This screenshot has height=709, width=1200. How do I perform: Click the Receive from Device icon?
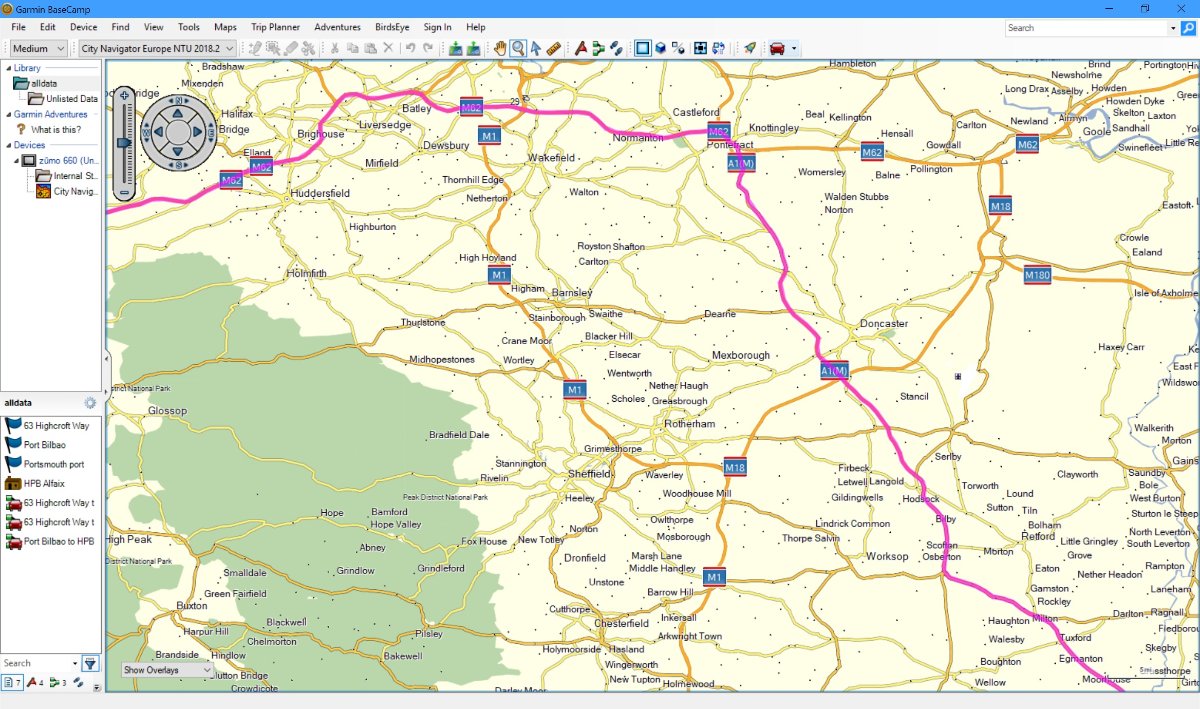tap(473, 48)
